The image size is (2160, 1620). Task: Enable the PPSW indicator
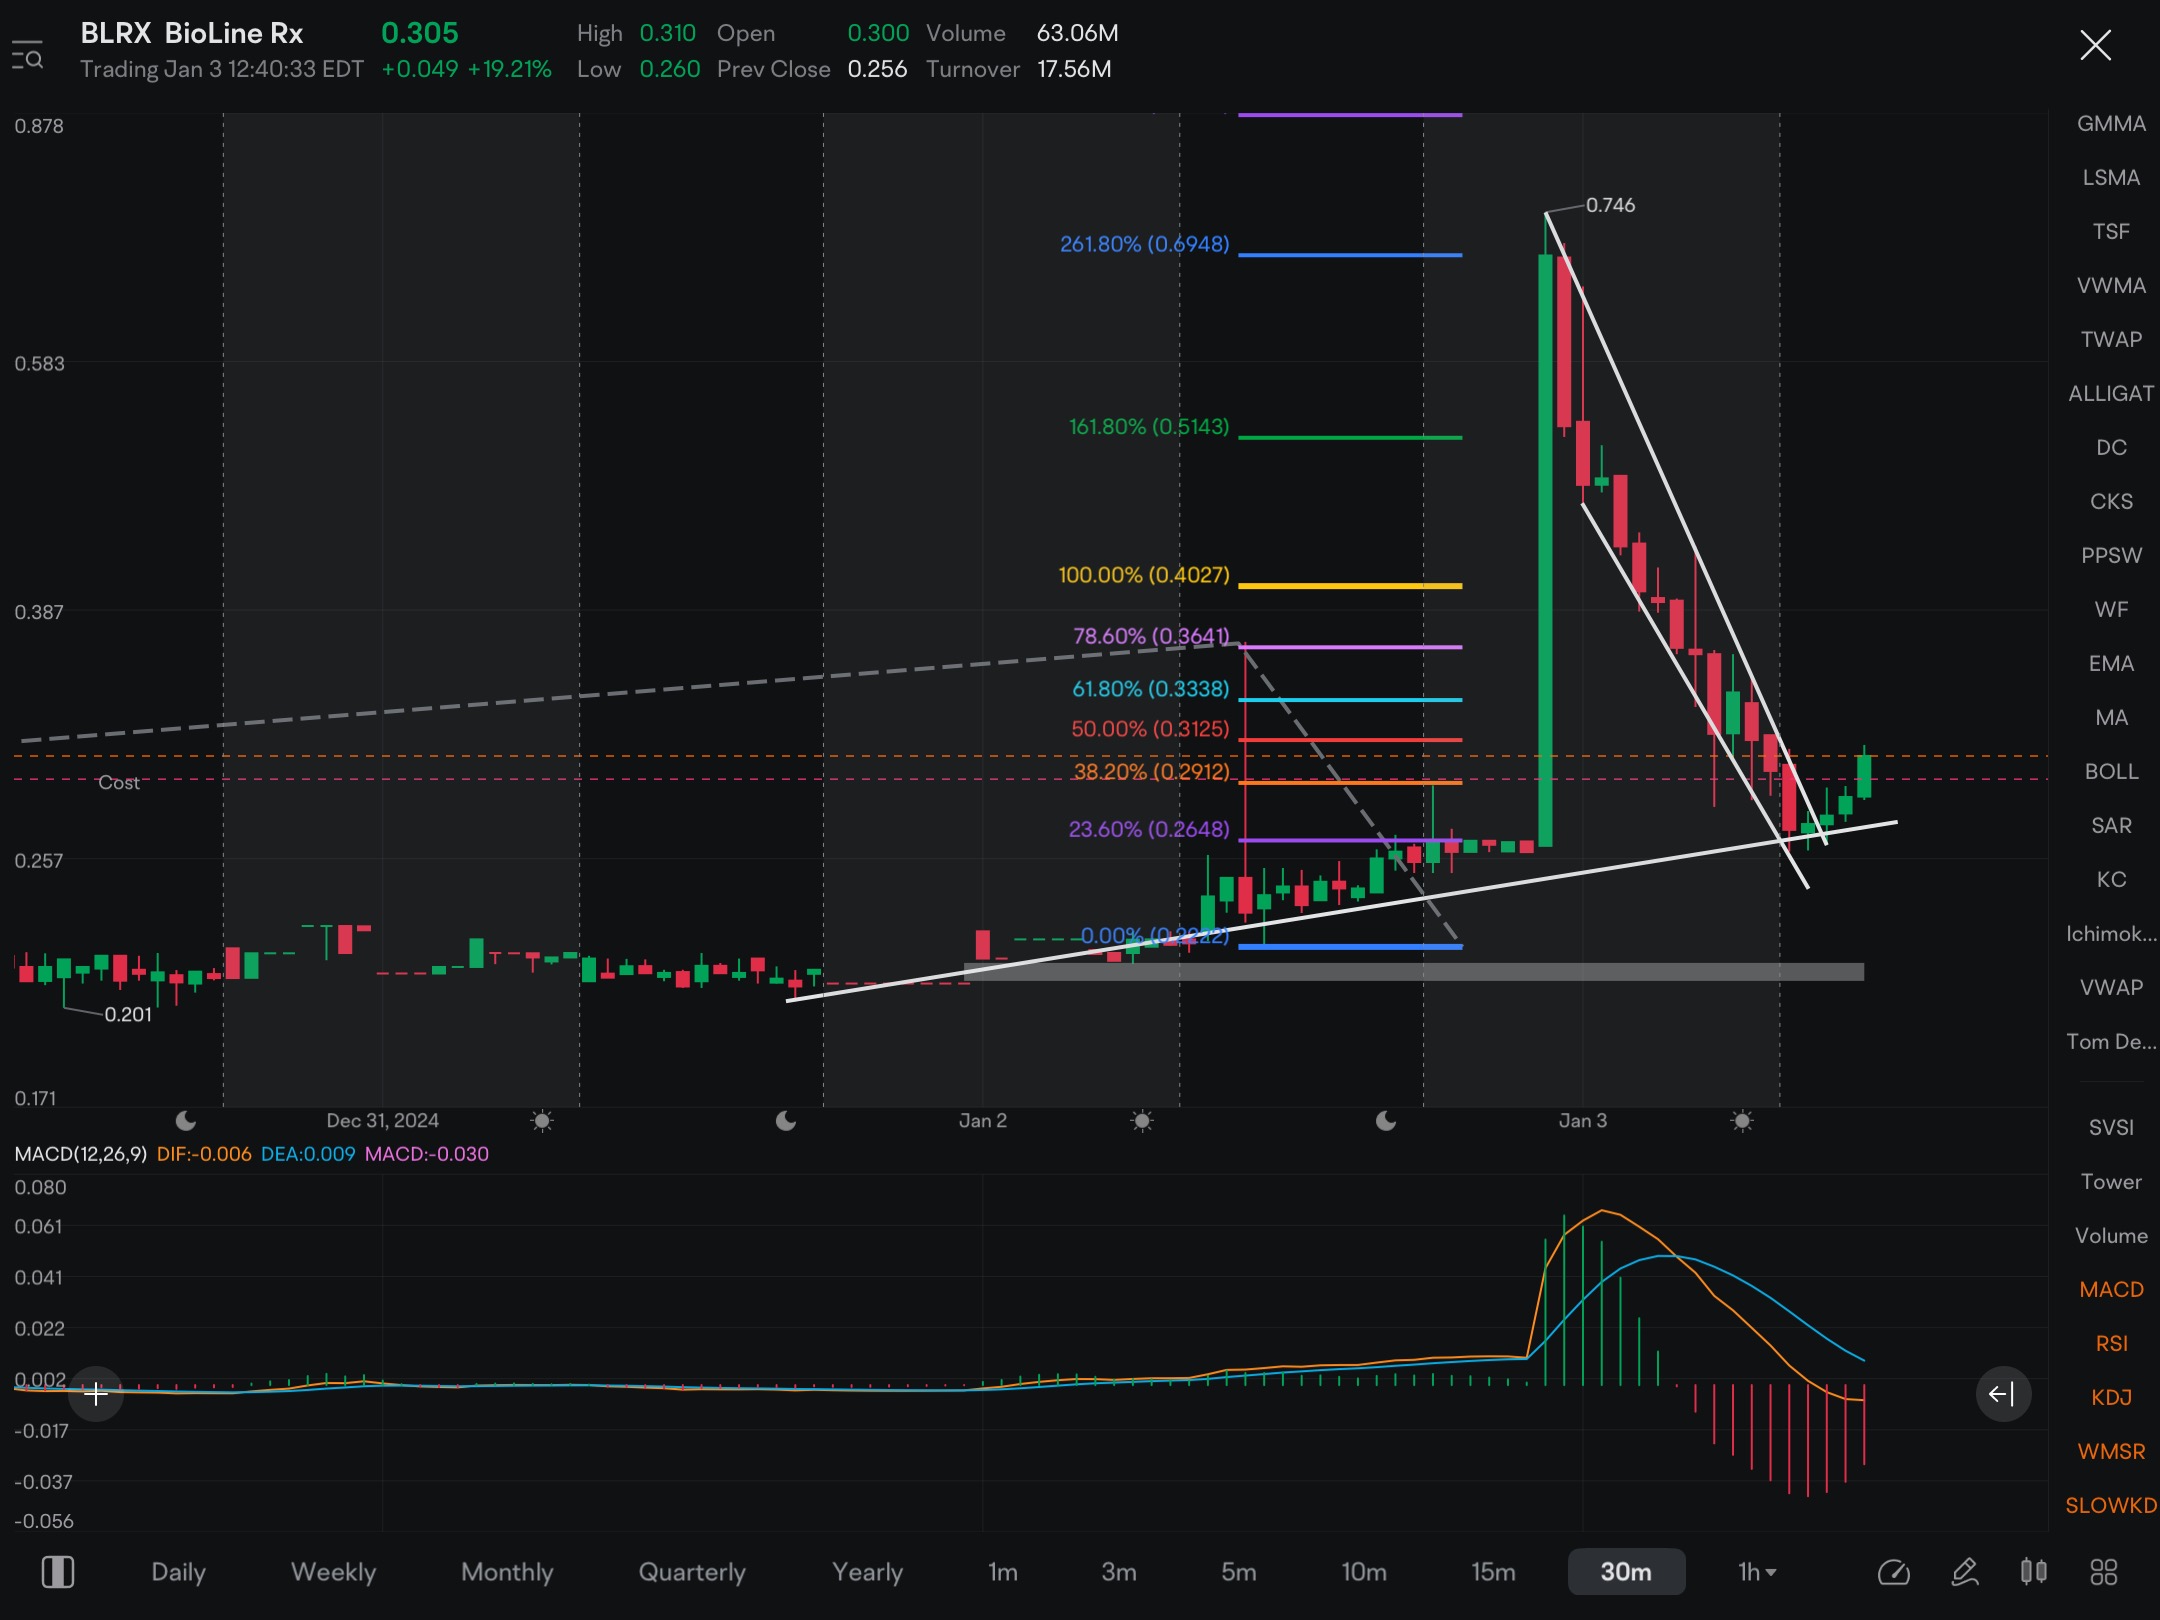(2111, 555)
